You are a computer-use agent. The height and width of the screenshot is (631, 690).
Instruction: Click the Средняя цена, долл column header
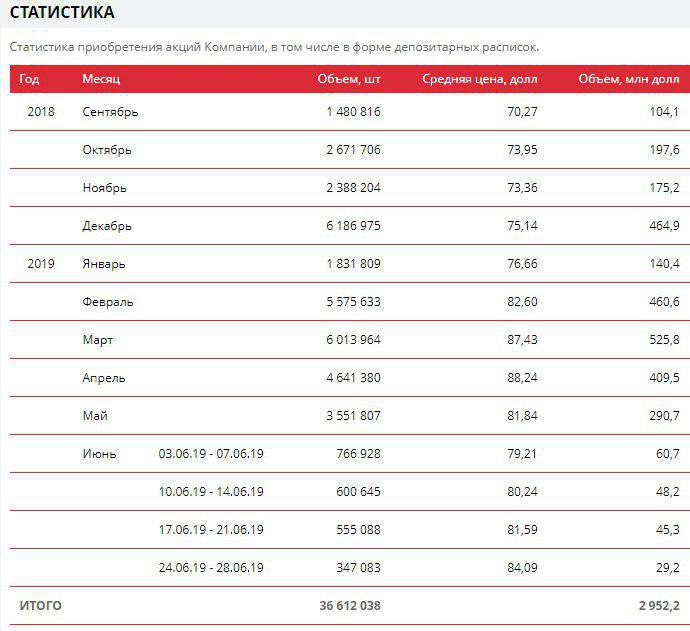(x=480, y=79)
